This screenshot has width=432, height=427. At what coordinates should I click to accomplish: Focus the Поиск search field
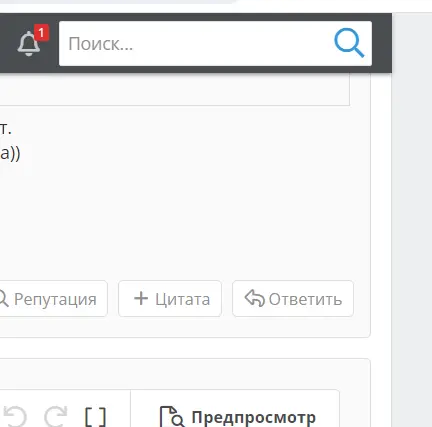(197, 44)
